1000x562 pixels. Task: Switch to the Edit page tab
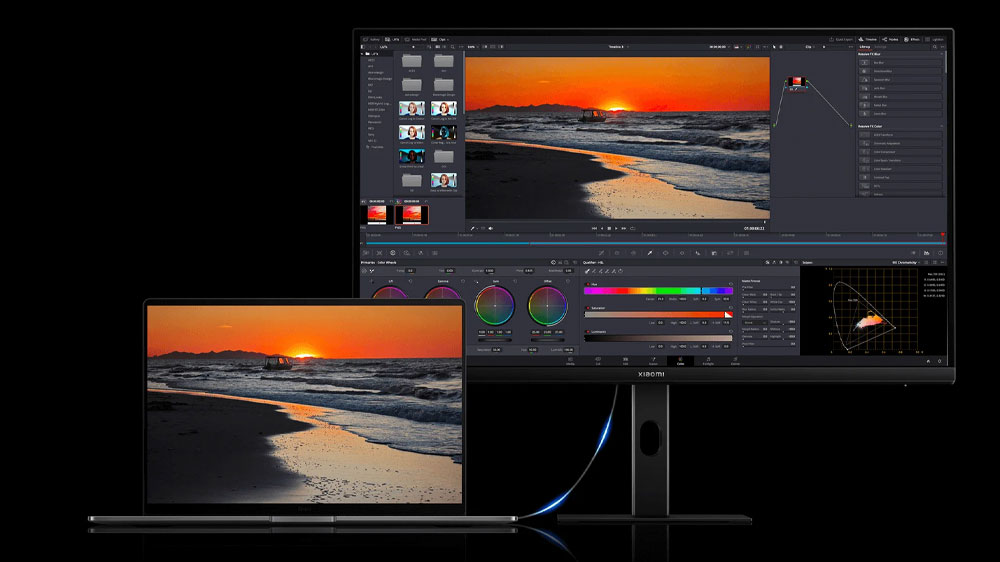[x=625, y=361]
